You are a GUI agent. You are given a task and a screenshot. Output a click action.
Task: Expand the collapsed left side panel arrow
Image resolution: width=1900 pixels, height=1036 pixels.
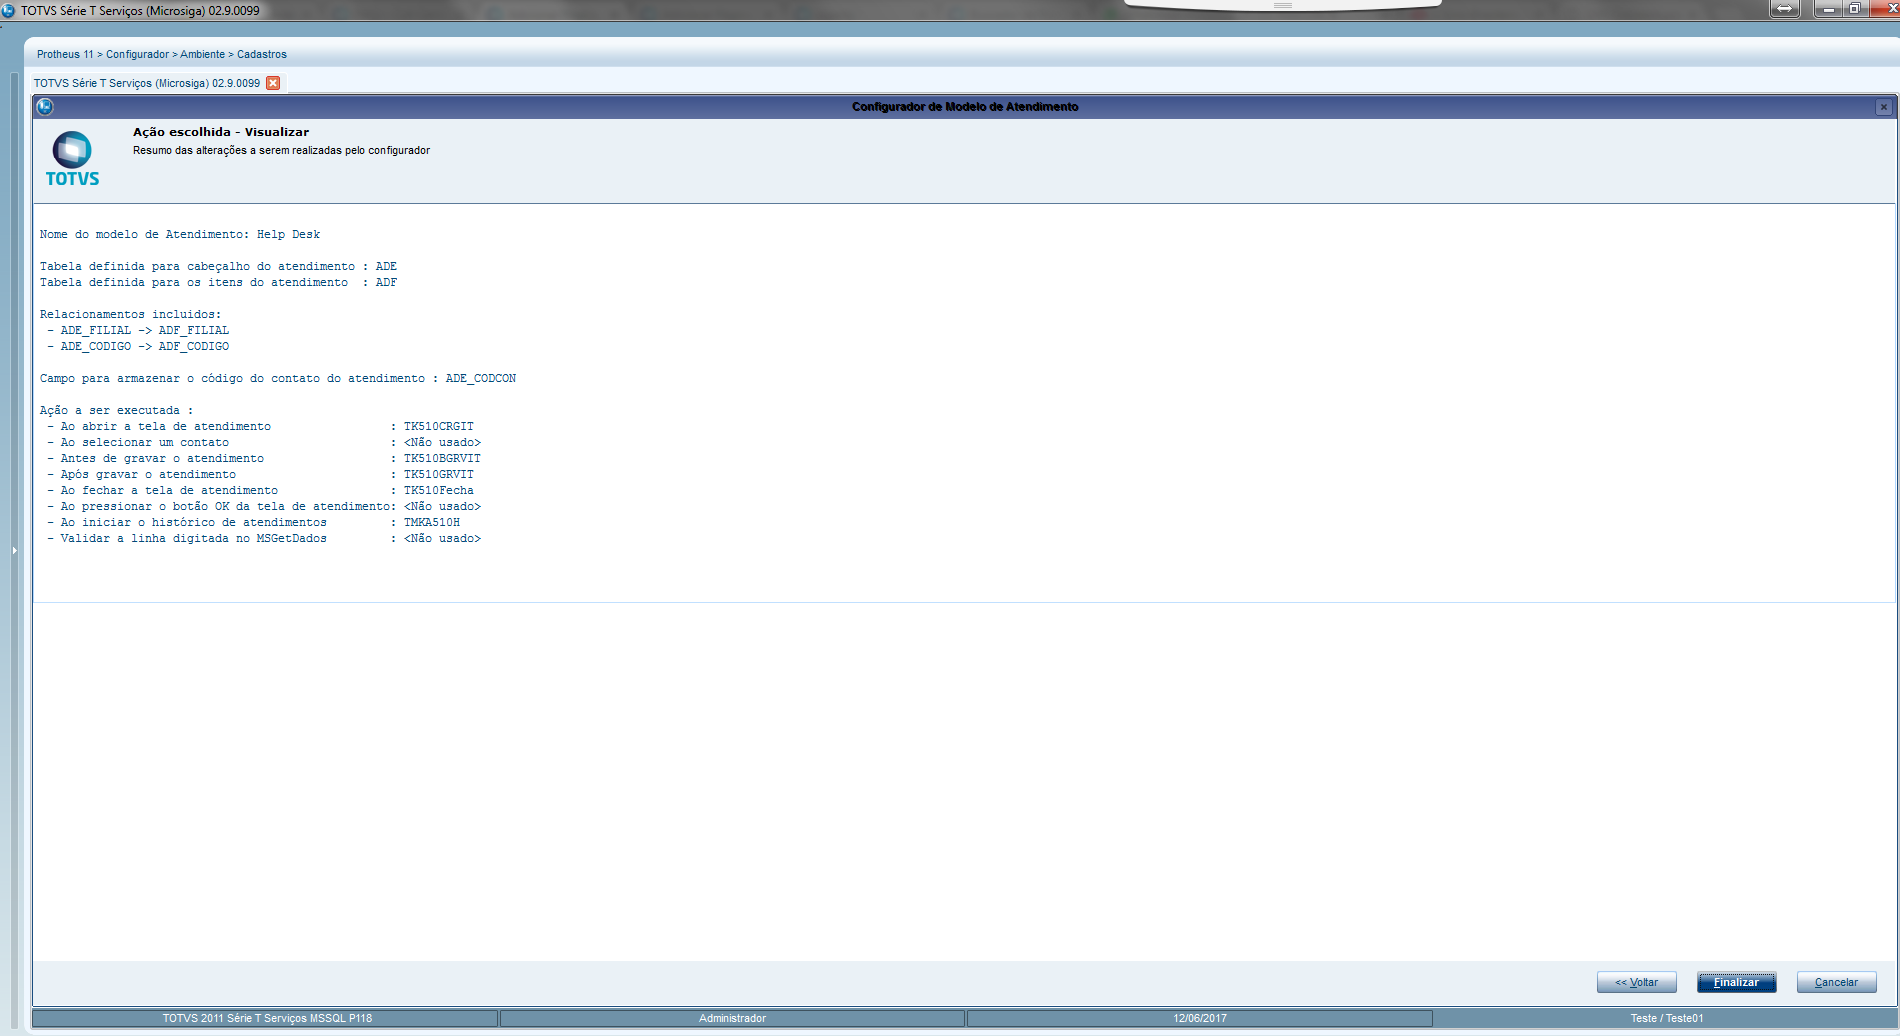tap(14, 550)
